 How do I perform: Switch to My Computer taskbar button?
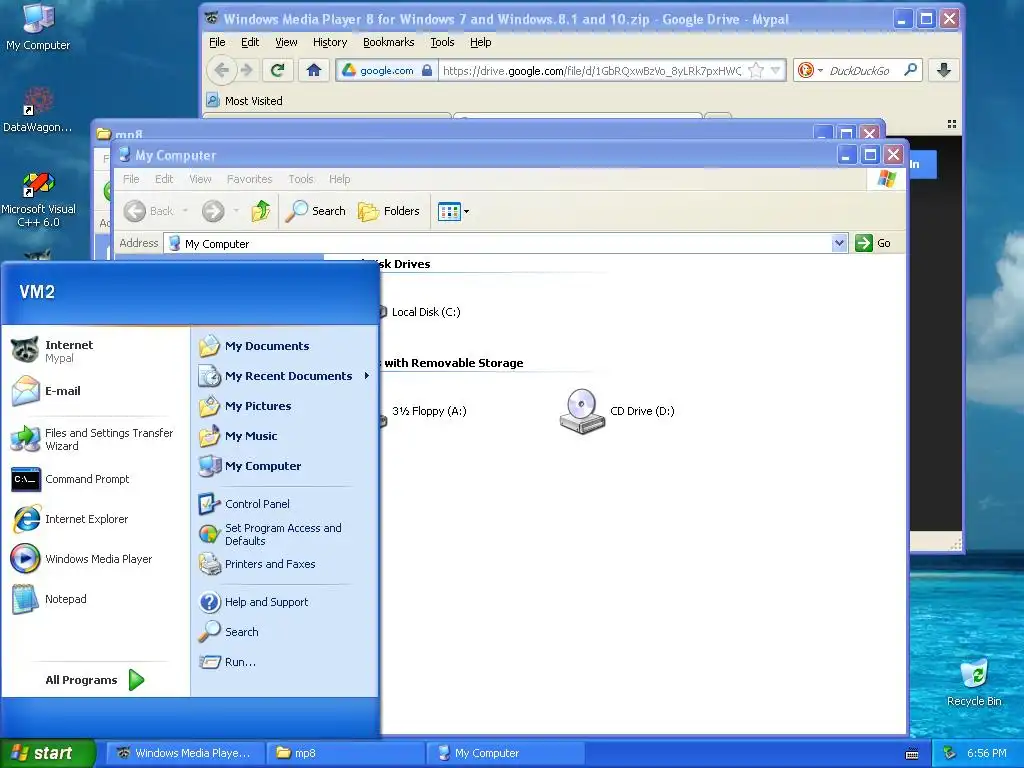point(506,753)
